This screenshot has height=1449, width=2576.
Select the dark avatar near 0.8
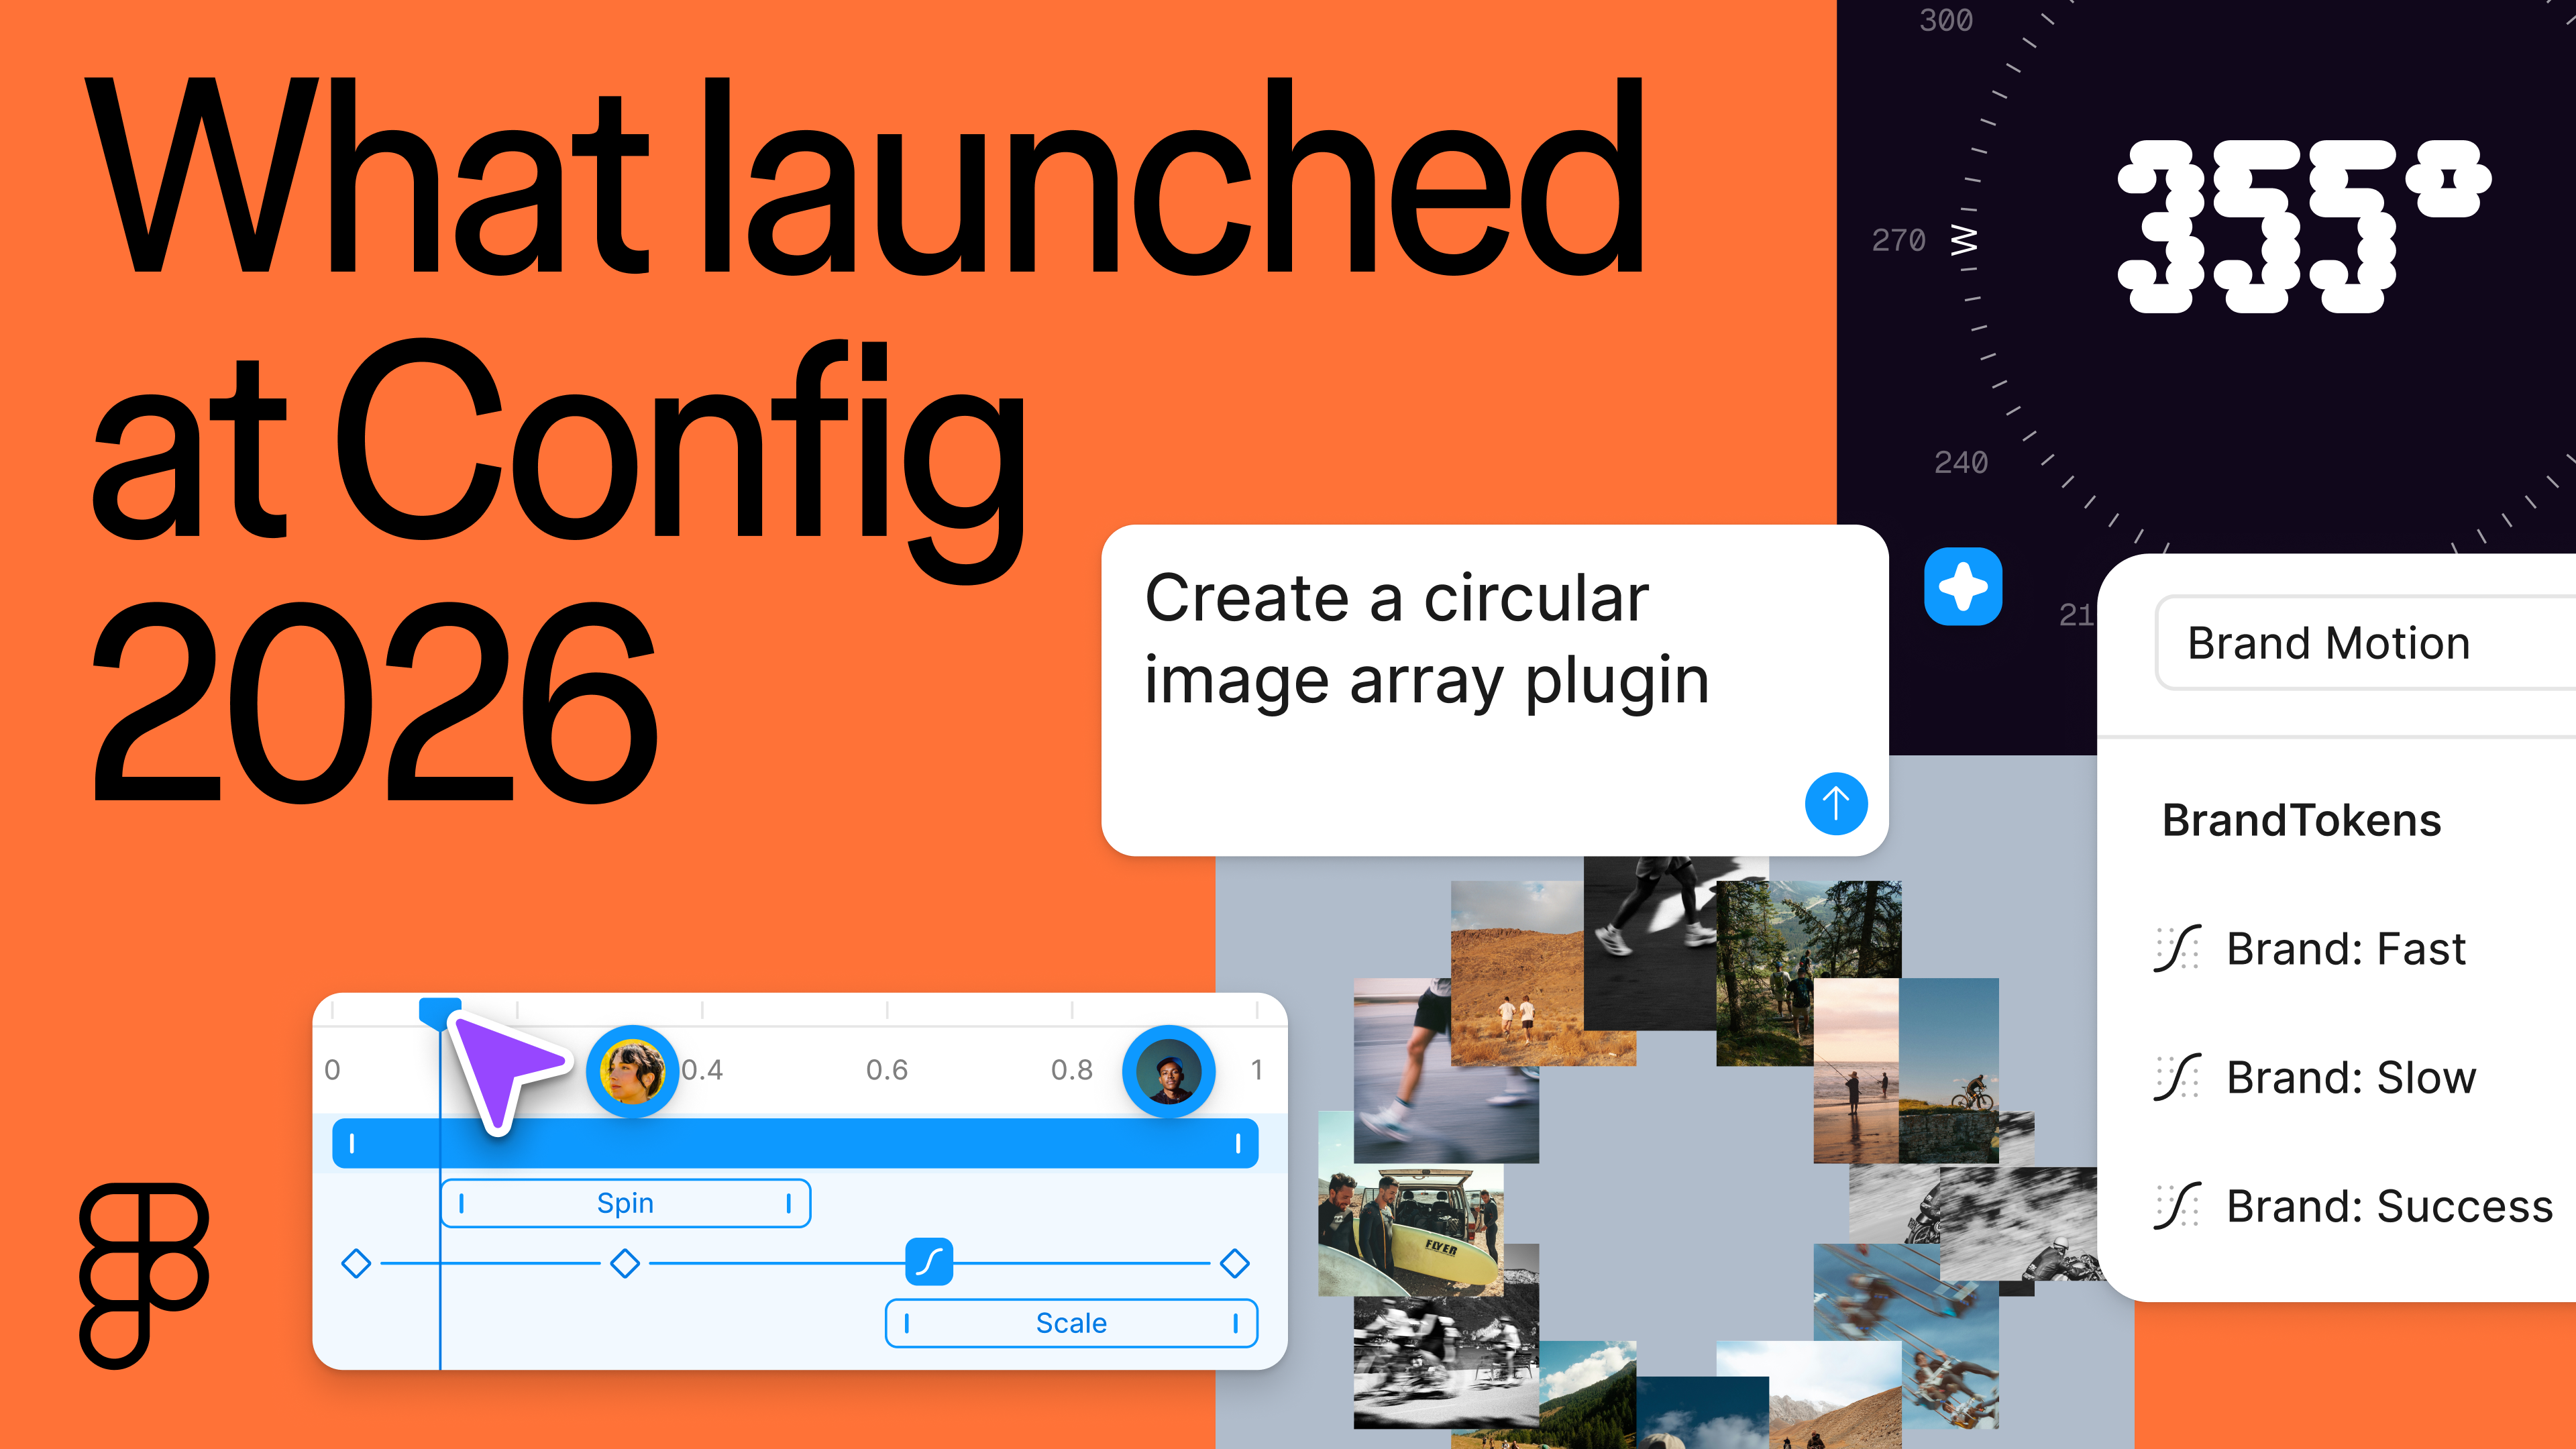[1168, 1071]
